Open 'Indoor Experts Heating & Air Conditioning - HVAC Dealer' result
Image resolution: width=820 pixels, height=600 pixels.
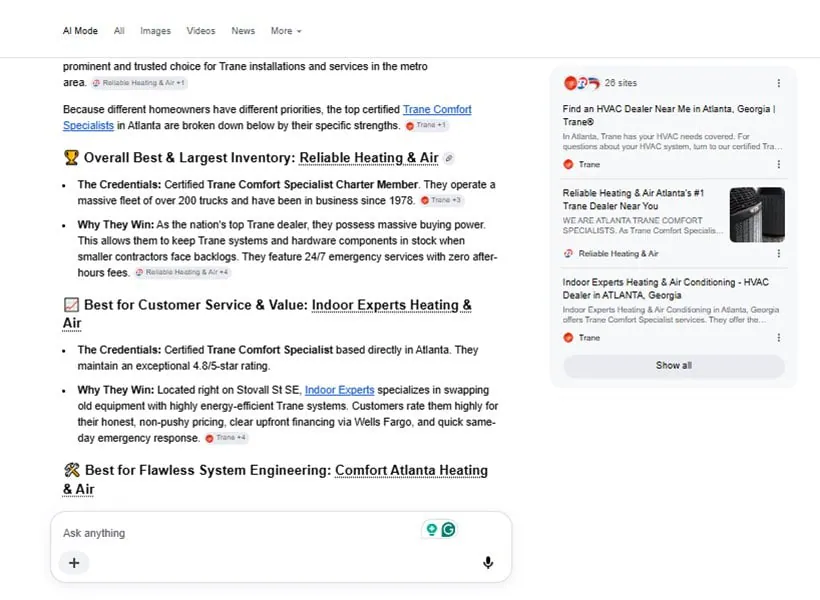coord(666,289)
